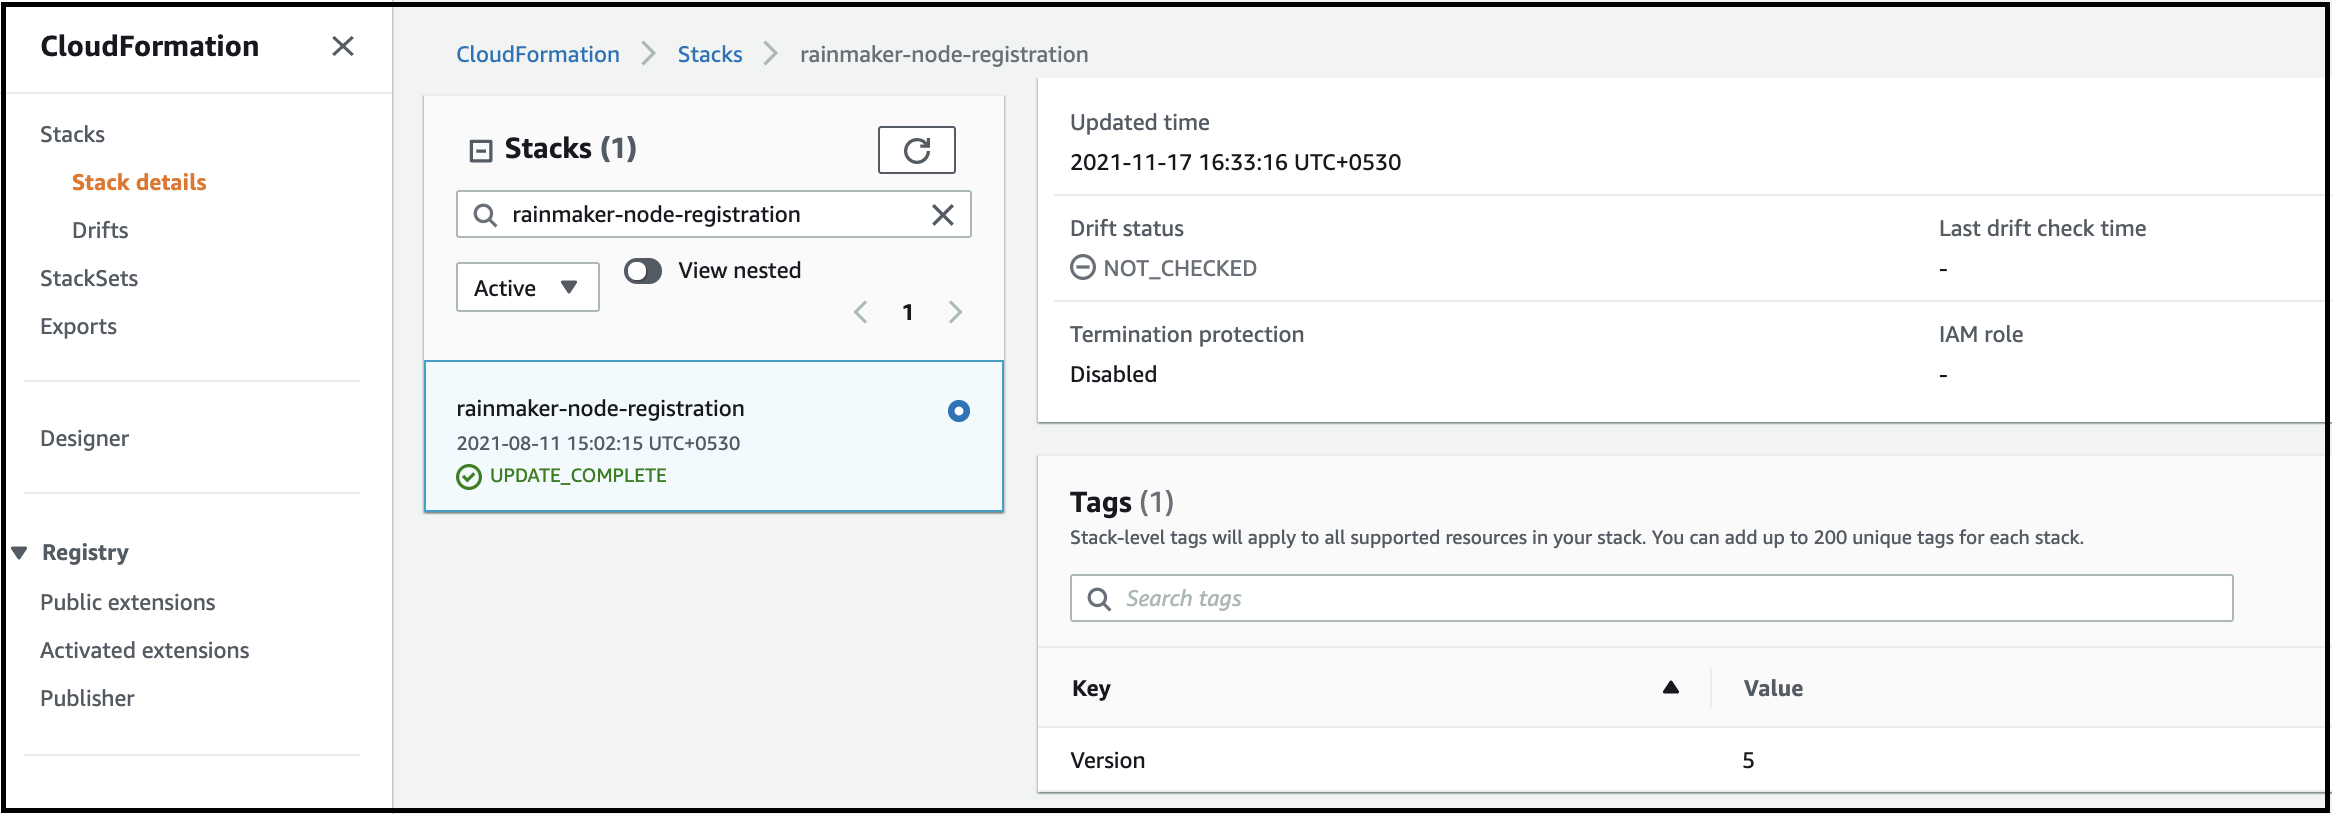Select the rainmaker-node-registration radio button
This screenshot has width=2332, height=814.
coord(958,411)
